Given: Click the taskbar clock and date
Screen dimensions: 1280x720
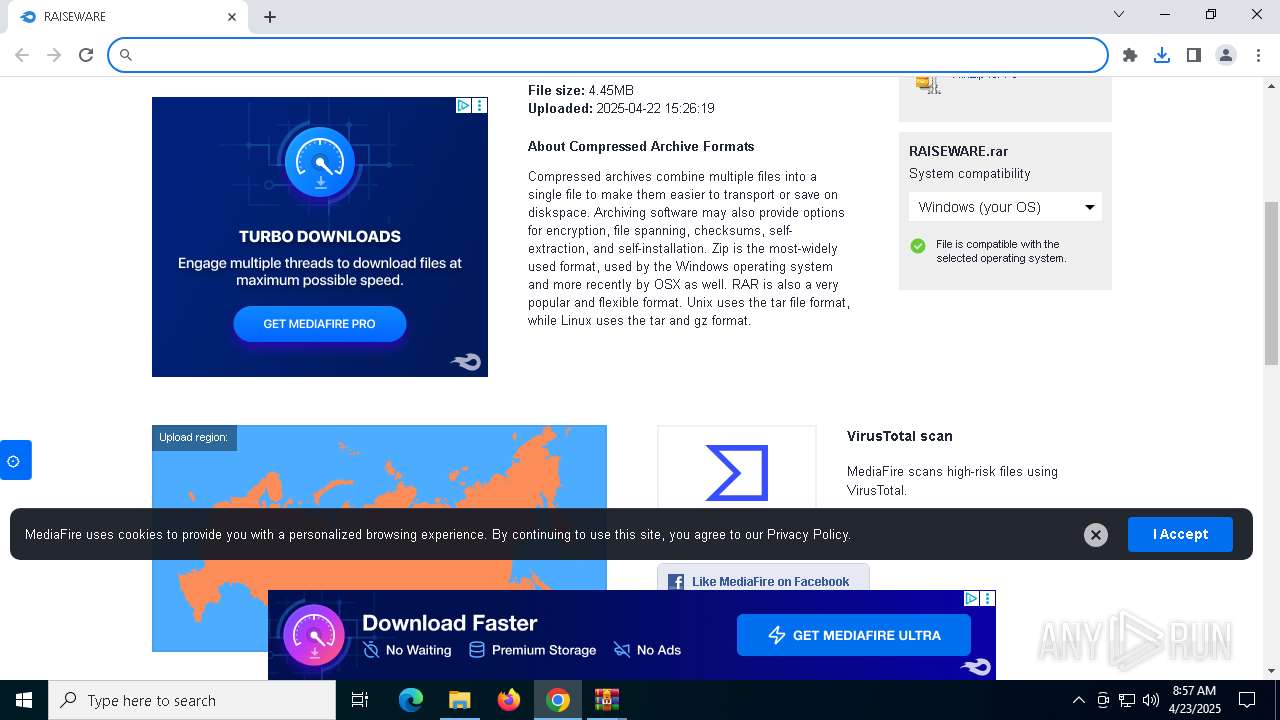Looking at the screenshot, I should pyautogui.click(x=1194, y=700).
